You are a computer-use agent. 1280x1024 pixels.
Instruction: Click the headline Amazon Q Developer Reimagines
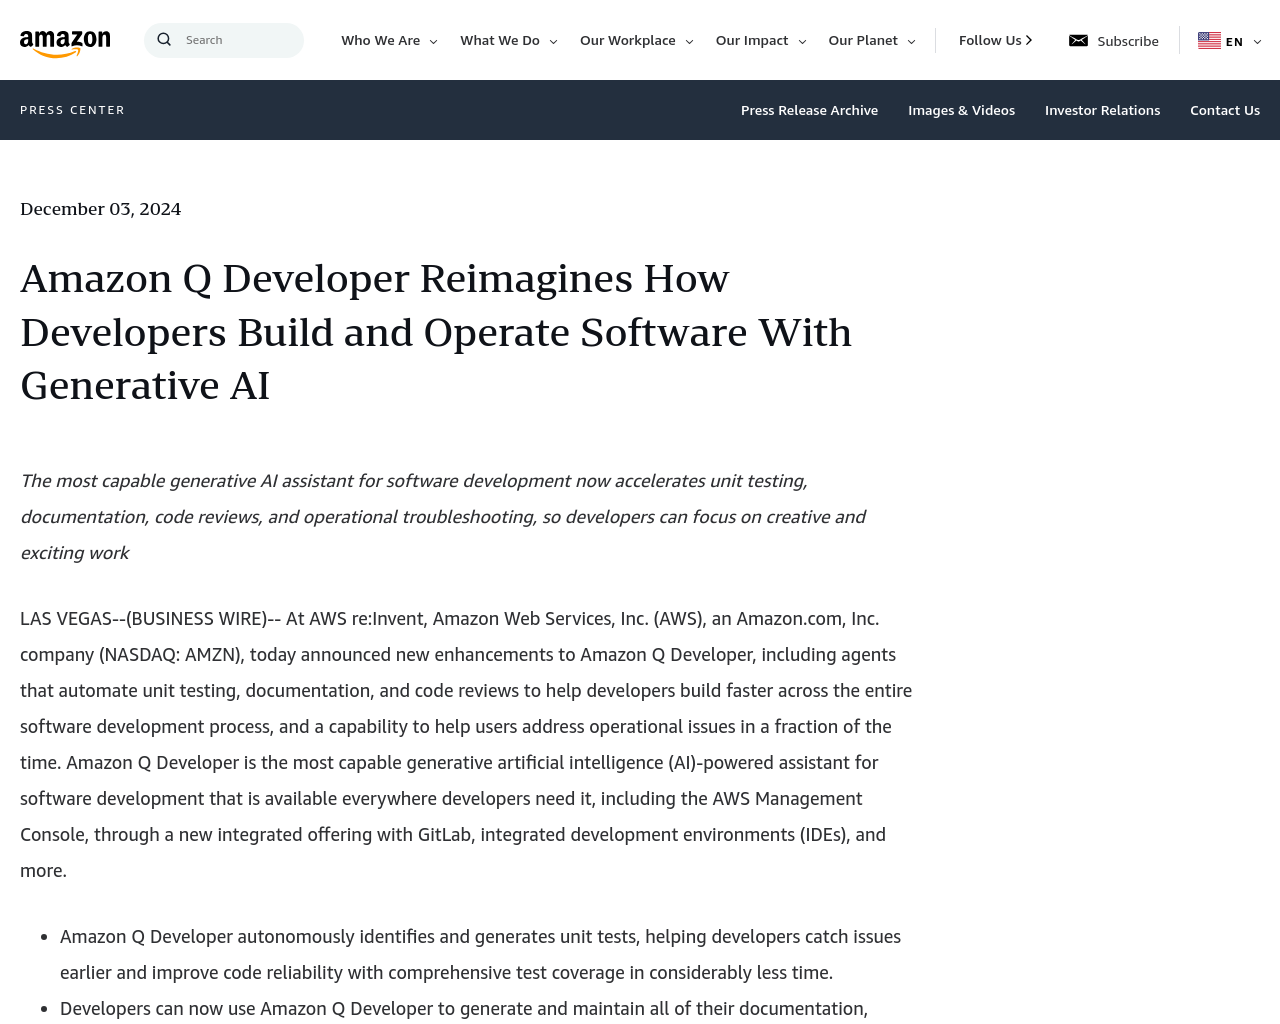(436, 332)
